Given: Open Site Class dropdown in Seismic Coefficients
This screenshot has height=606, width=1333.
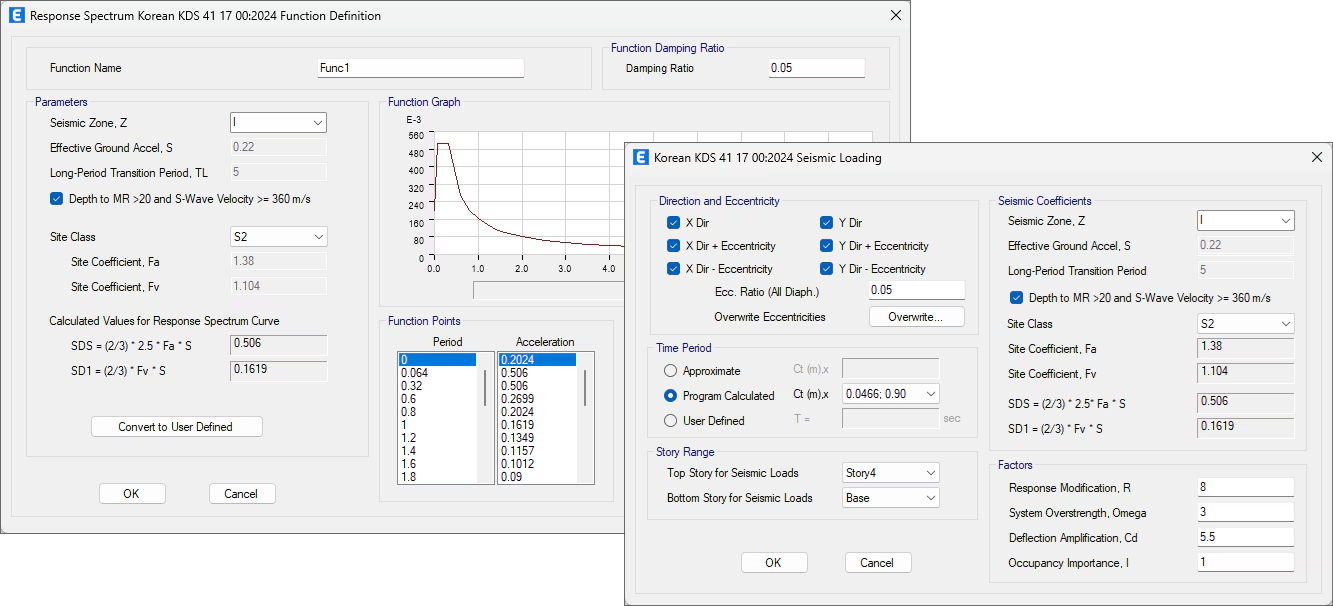Looking at the screenshot, I should pos(1245,324).
